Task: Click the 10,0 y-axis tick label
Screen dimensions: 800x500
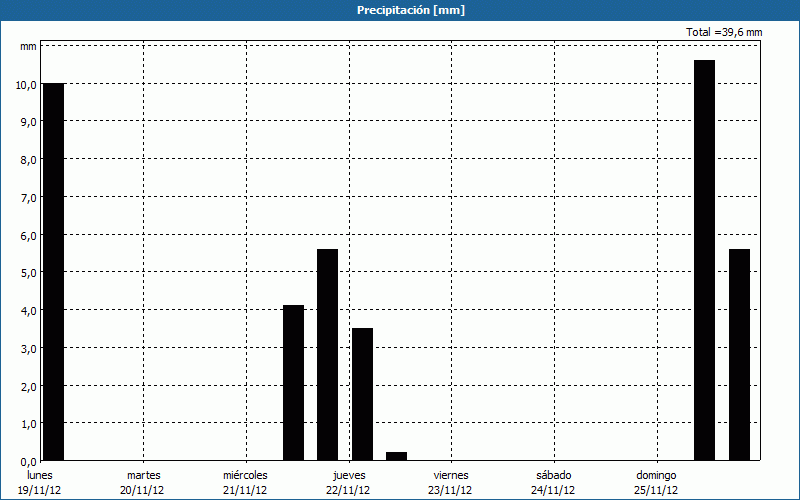Action: pos(26,85)
